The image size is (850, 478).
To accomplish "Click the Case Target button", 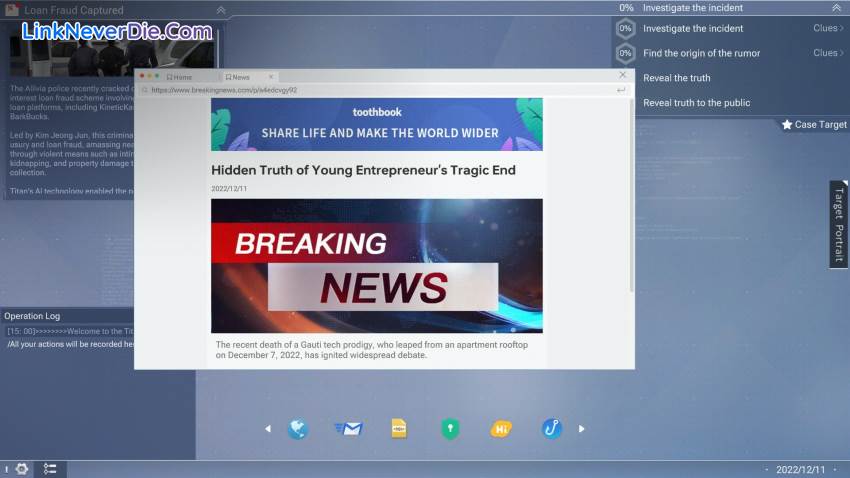I will coord(814,125).
